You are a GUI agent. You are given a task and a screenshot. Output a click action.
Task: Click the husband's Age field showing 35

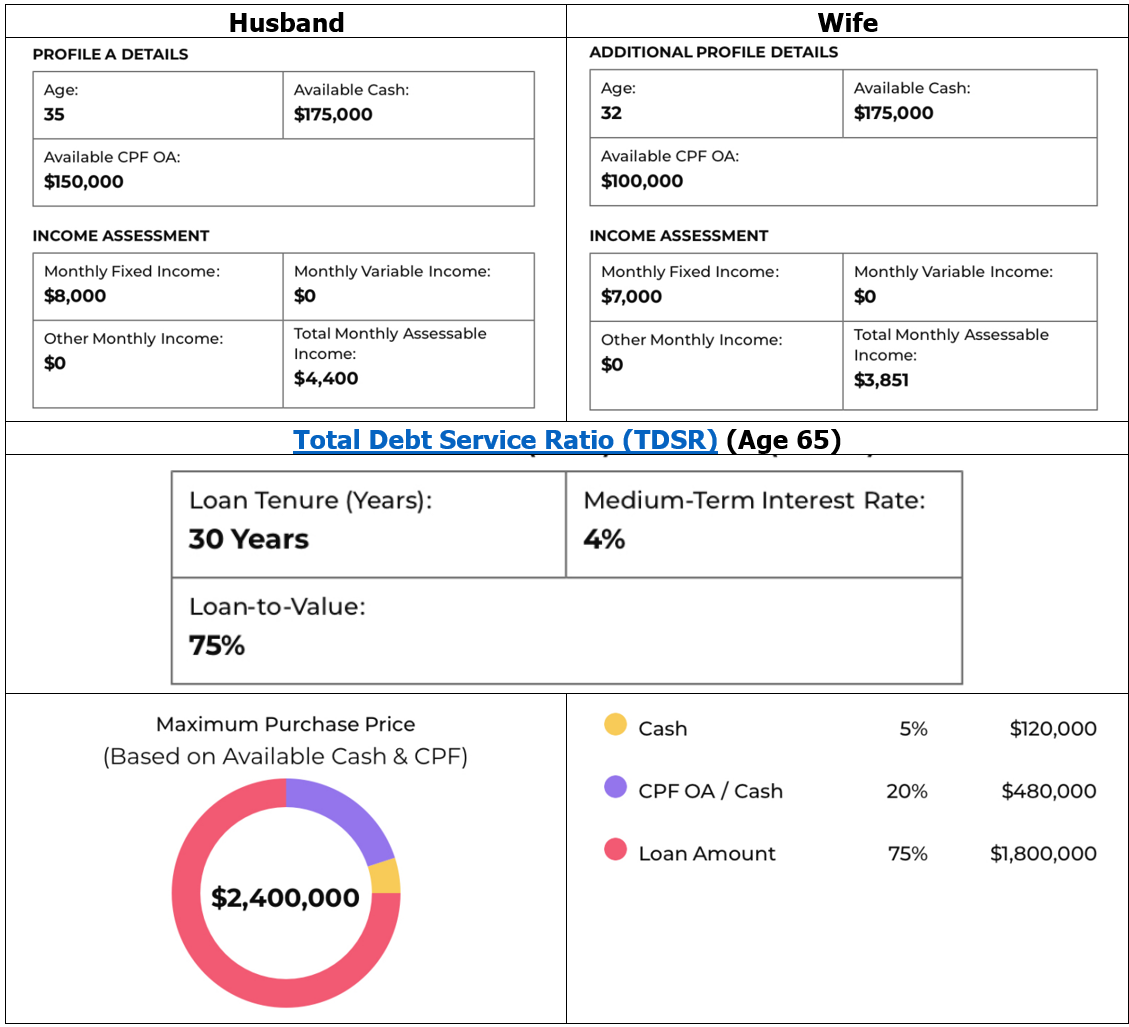pos(158,104)
